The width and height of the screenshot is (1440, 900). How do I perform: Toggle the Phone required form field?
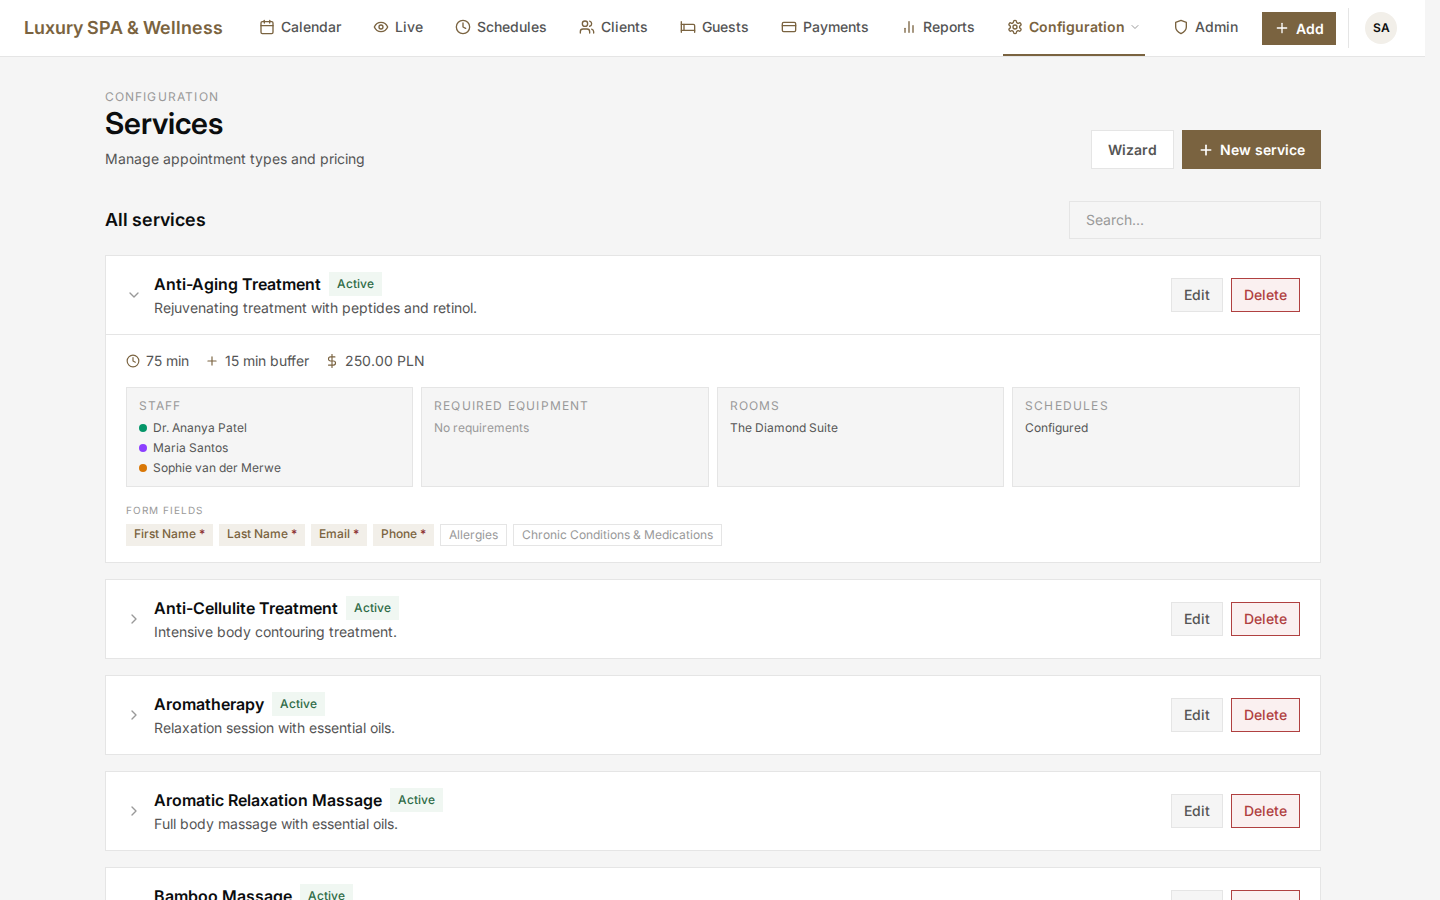[x=403, y=534]
